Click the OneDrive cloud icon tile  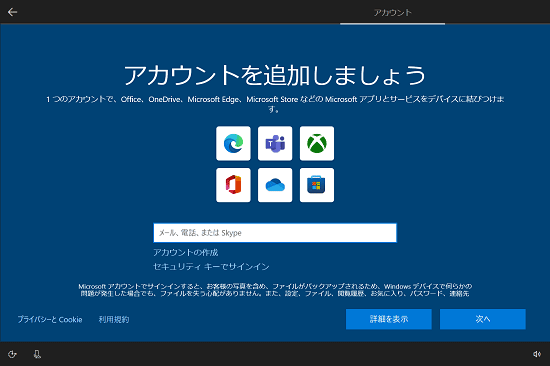[x=275, y=185]
